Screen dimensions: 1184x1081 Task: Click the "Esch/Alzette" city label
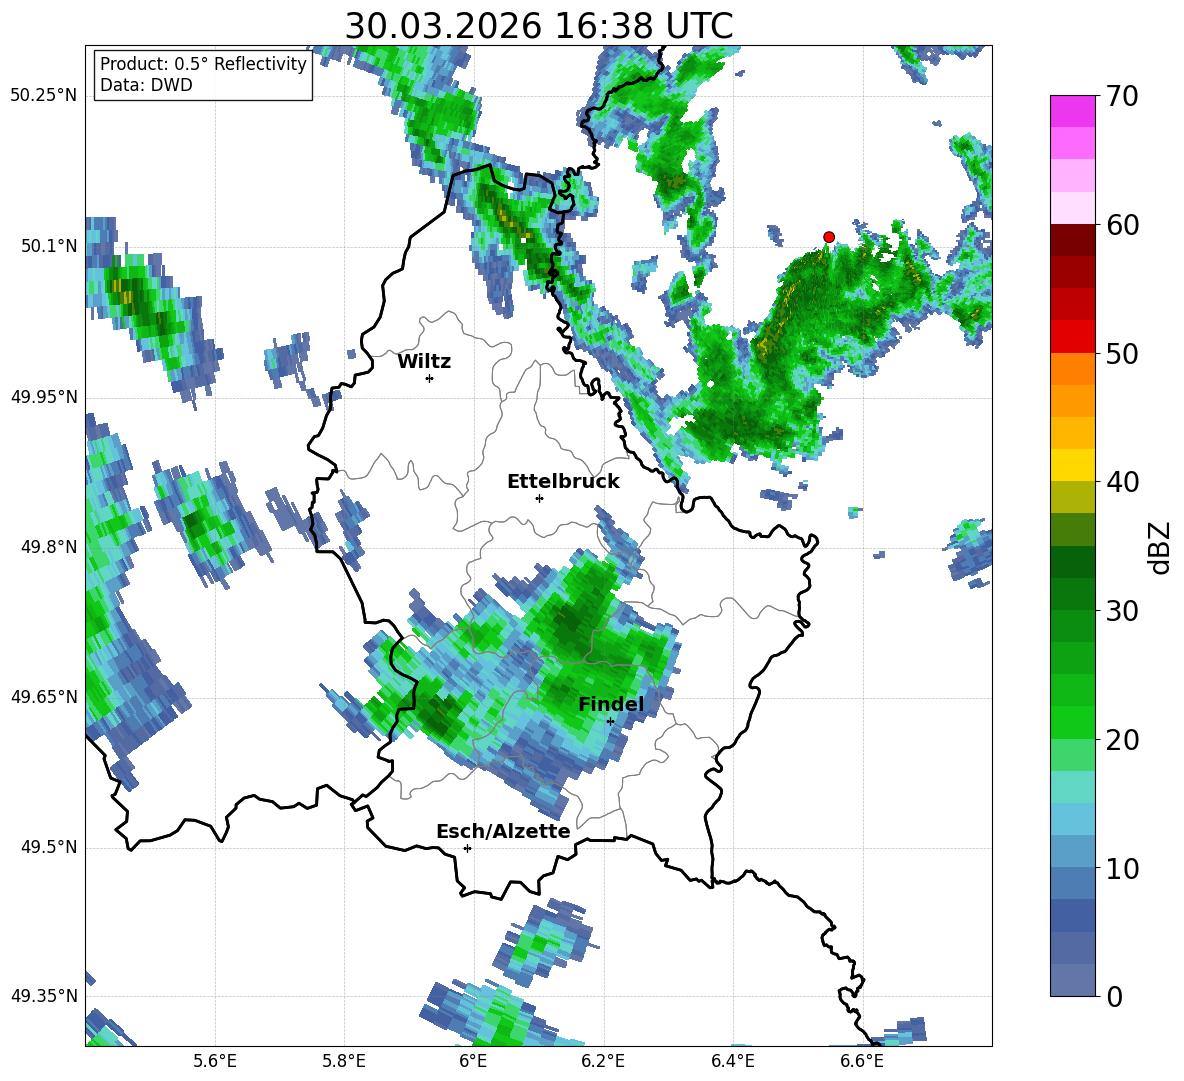tap(503, 831)
